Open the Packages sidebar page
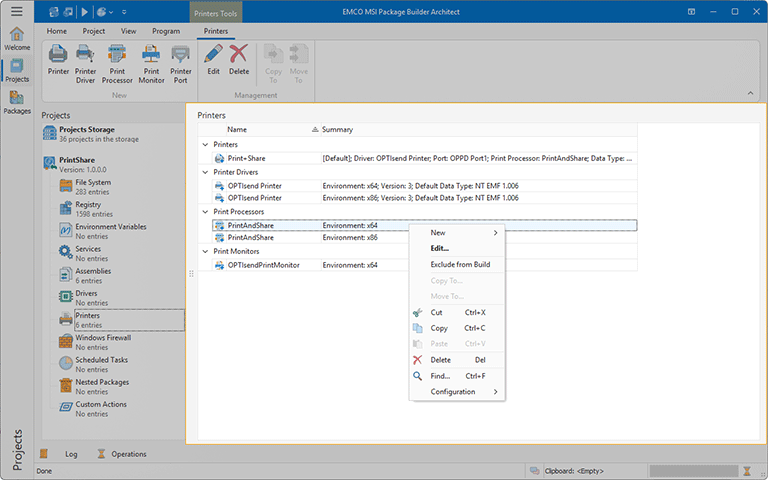The image size is (768, 480). click(17, 102)
